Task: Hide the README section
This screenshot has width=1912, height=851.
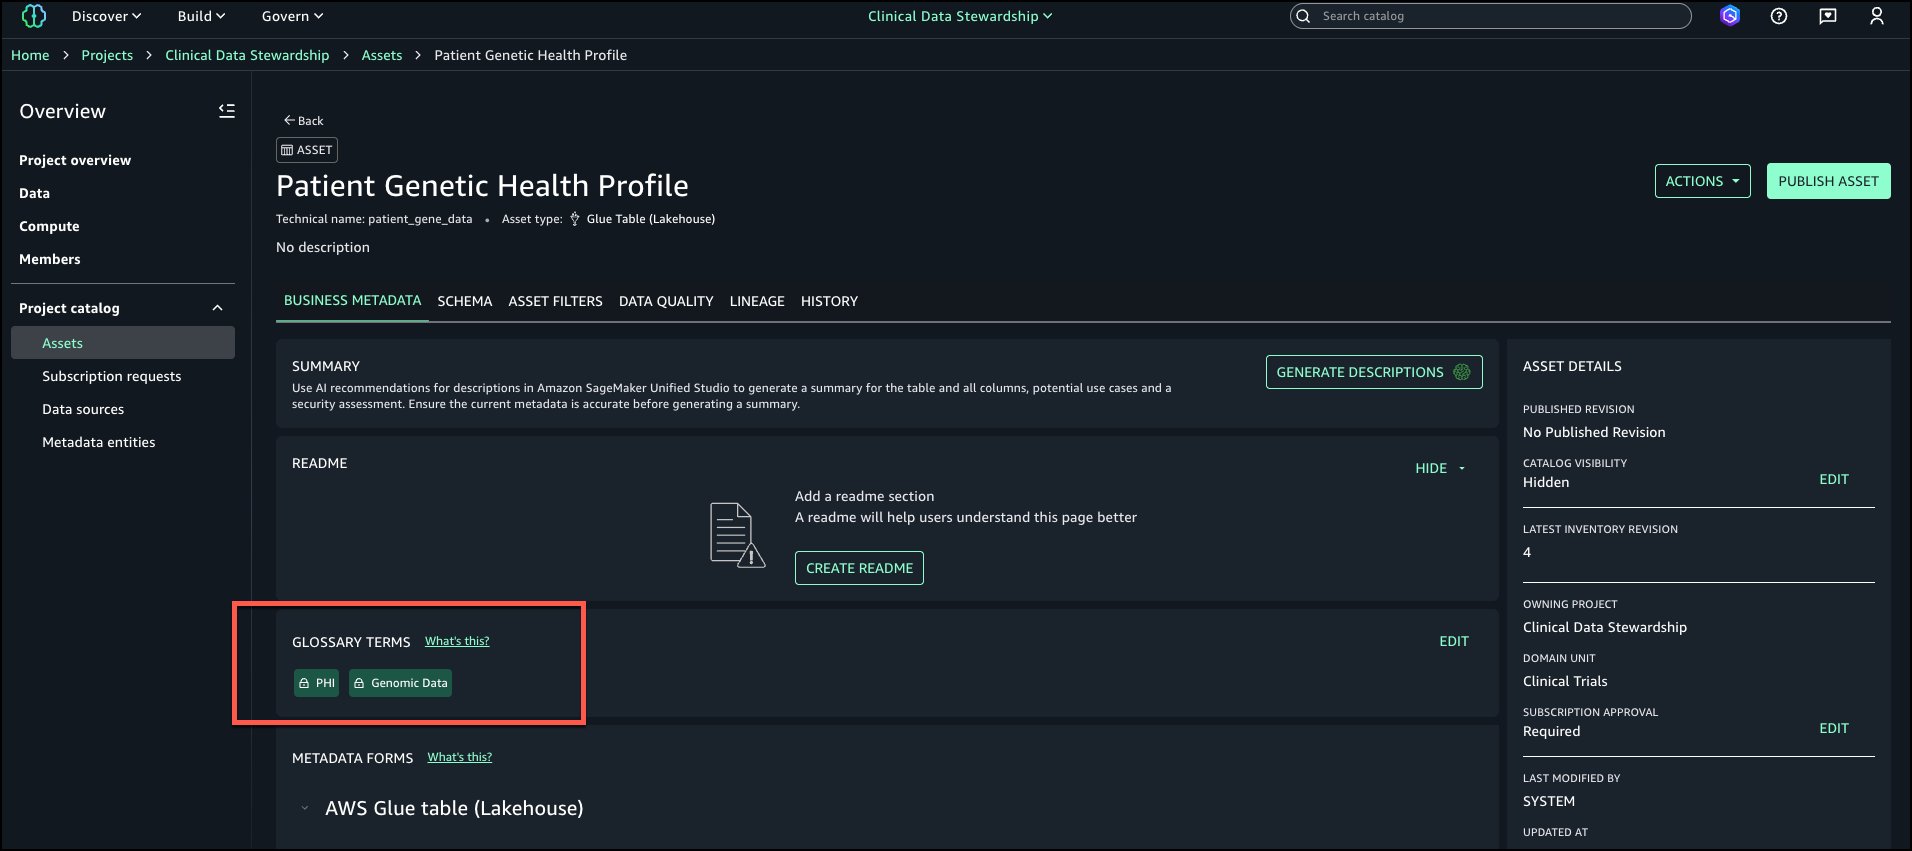Action: coord(1440,468)
